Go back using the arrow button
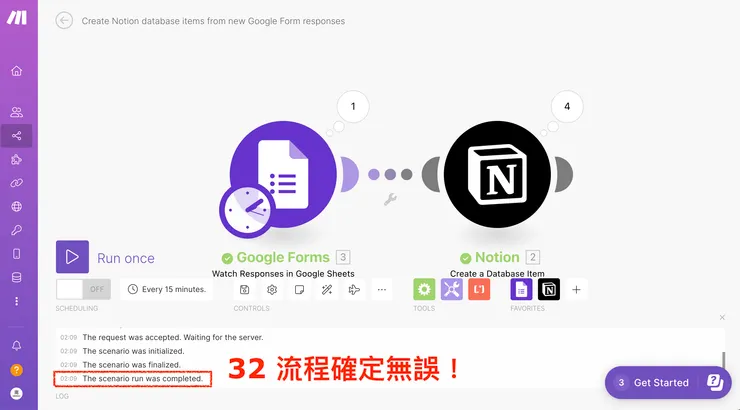 coord(64,21)
